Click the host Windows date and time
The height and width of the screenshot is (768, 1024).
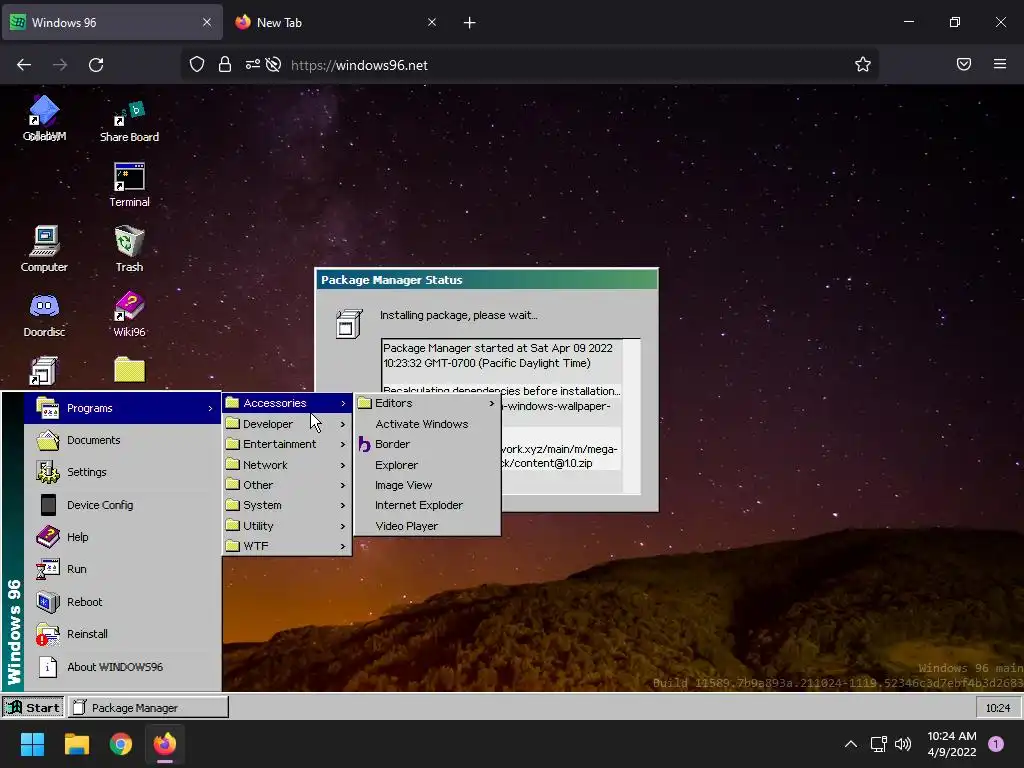point(952,744)
